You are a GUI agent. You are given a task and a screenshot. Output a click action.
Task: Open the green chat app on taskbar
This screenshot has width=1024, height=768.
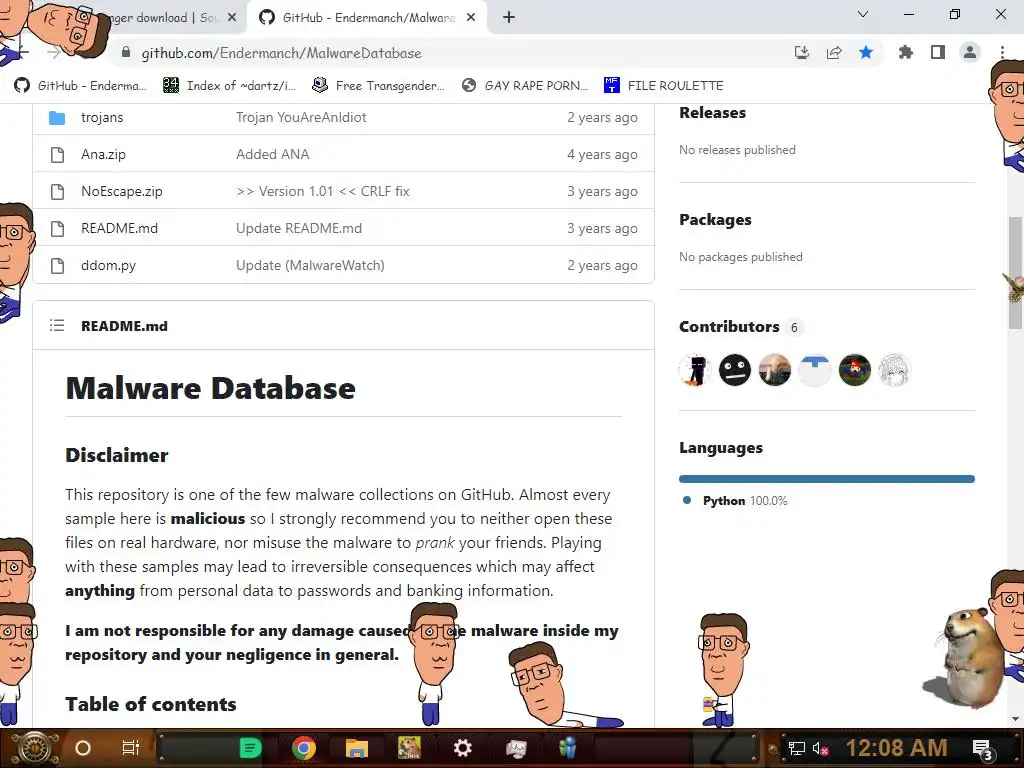click(250, 748)
